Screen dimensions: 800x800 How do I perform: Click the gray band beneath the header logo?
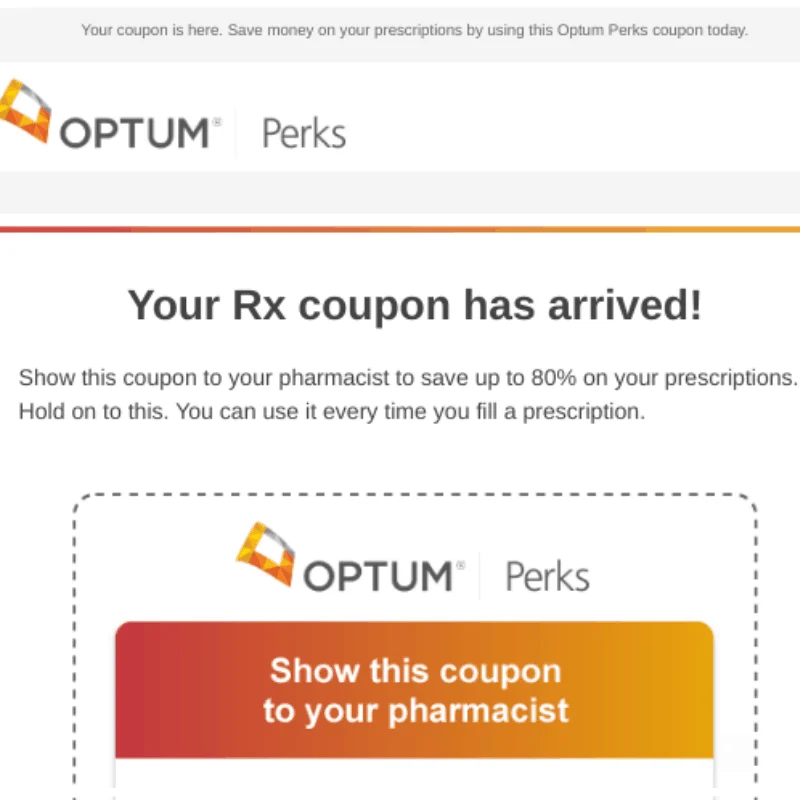coord(400,191)
